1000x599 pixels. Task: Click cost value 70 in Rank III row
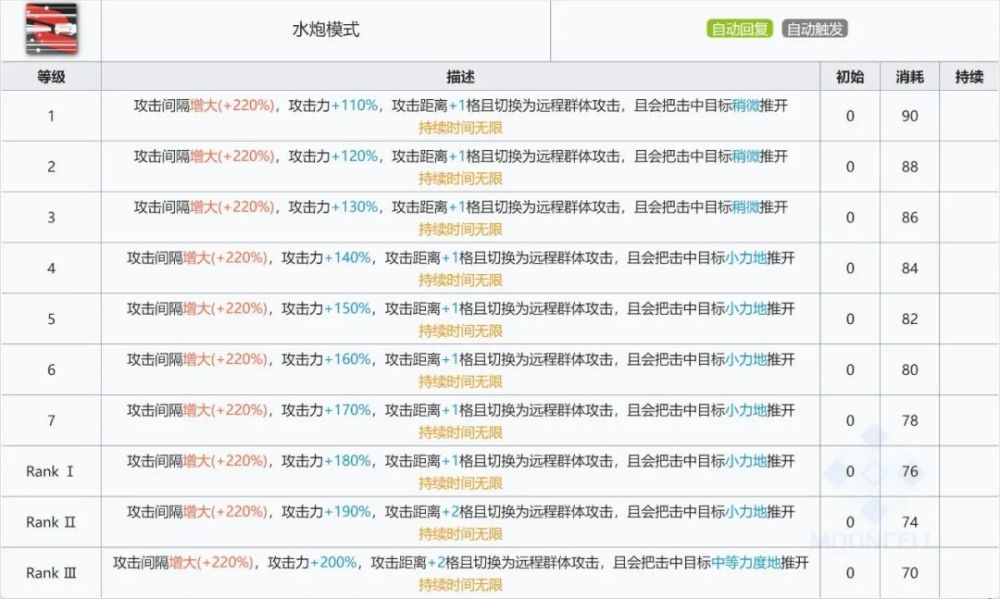[909, 573]
